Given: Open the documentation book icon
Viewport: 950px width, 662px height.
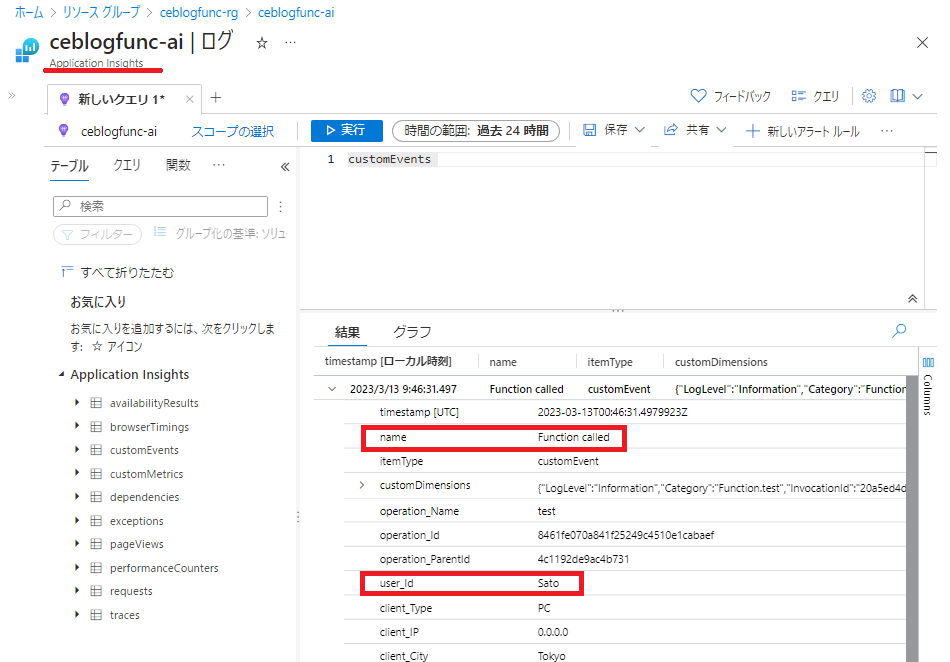Looking at the screenshot, I should click(x=897, y=96).
